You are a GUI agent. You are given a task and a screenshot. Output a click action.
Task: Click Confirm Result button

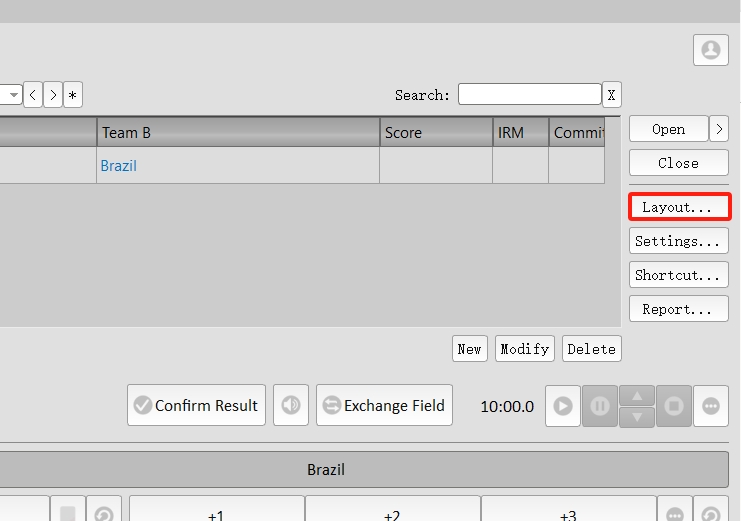tap(196, 405)
